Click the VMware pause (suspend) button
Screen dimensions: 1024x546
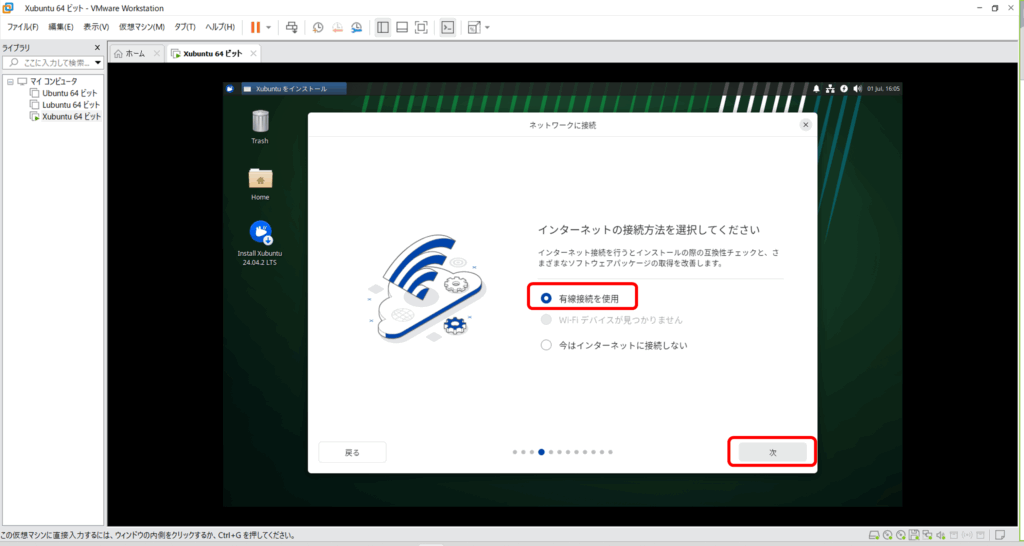[x=255, y=27]
